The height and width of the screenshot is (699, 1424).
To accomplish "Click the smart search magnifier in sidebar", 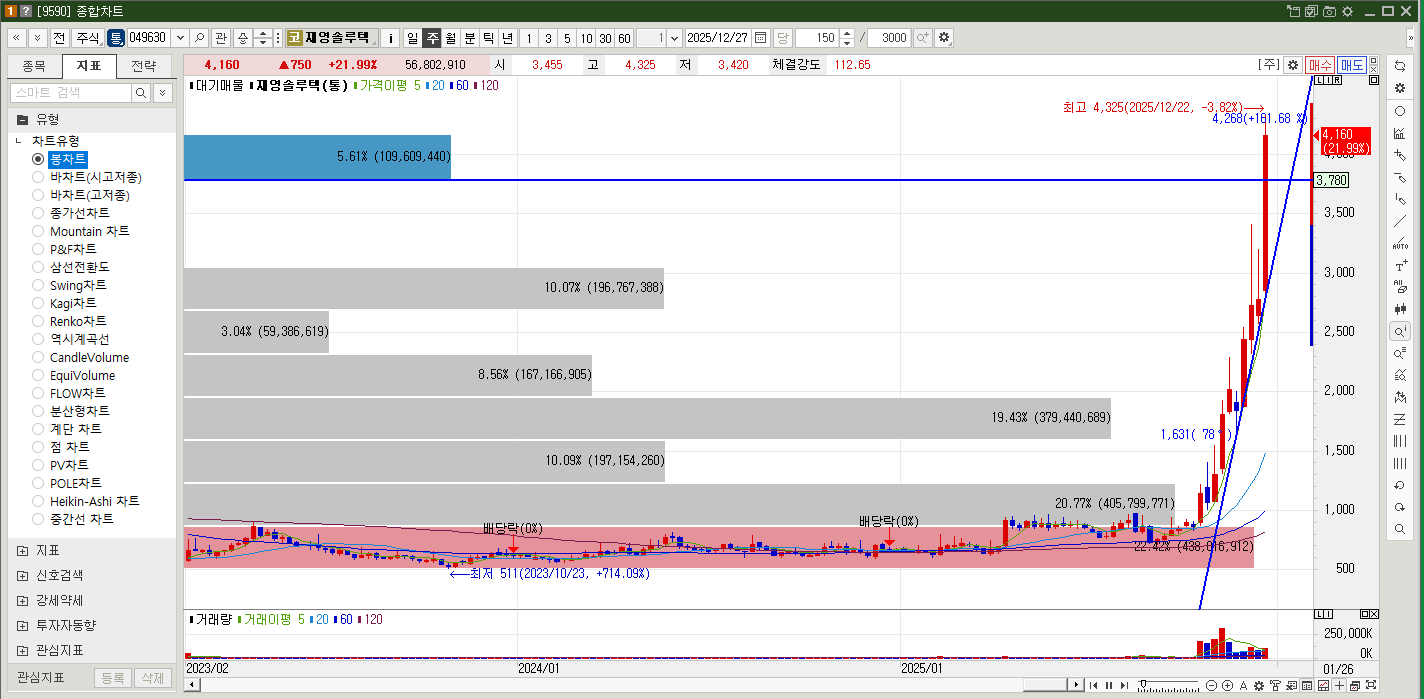I will (x=141, y=92).
